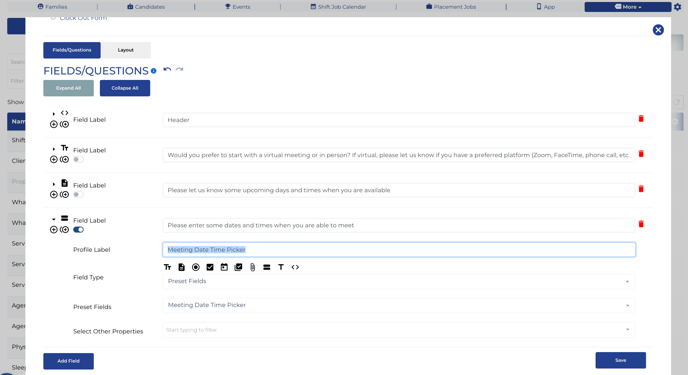Turn off the switch on the dates and times row
This screenshot has height=375, width=688.
click(78, 230)
